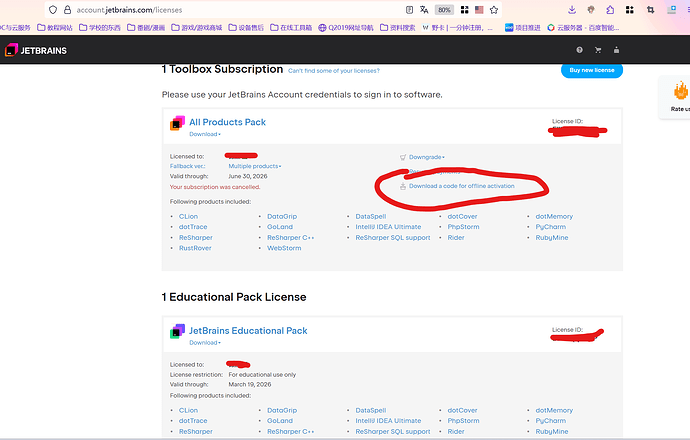Open the 学校的东西 bookmark folder
Screen dimensions: 690x440
point(100,28)
